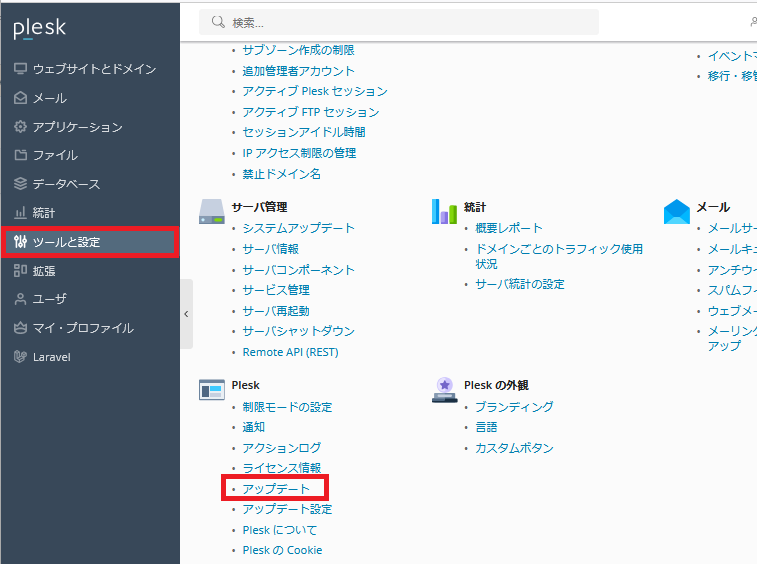Click the サーバ再起動 link
Image resolution: width=757 pixels, height=564 pixels.
point(276,310)
